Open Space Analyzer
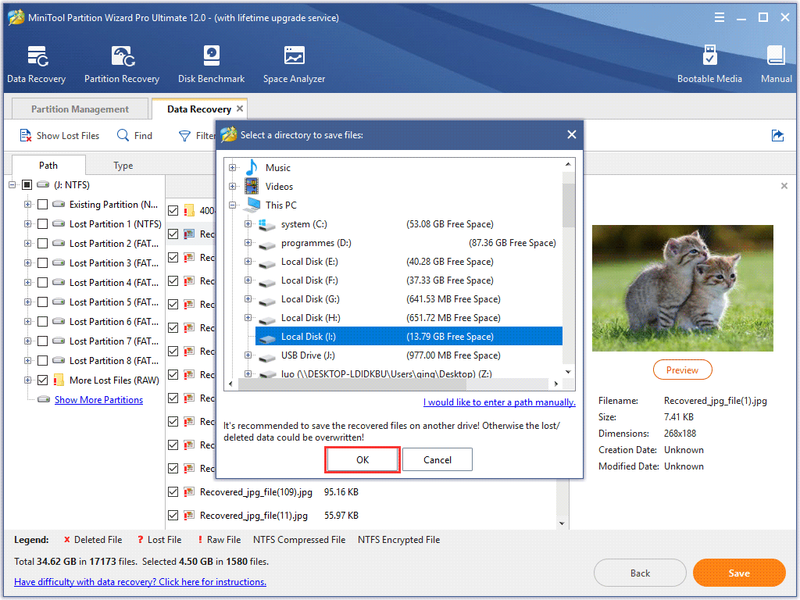 pos(294,56)
